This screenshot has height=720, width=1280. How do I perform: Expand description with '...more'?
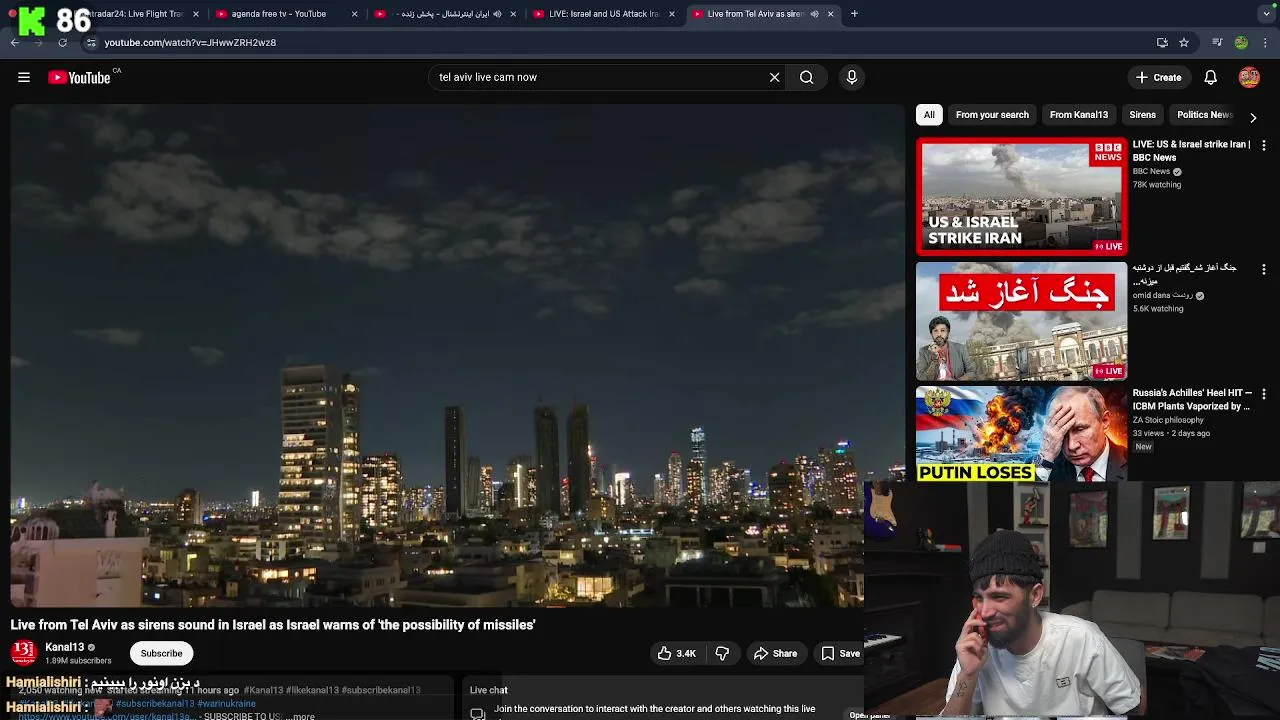coord(300,716)
